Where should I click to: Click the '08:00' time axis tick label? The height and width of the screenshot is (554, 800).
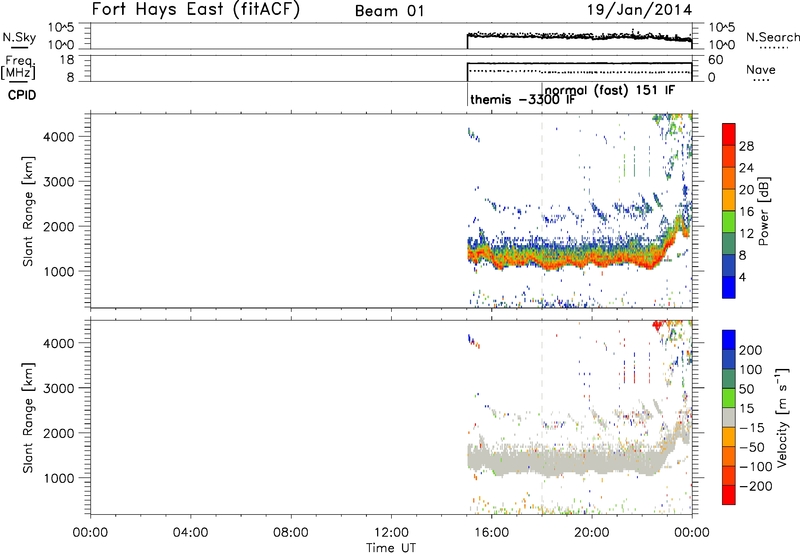(x=291, y=533)
